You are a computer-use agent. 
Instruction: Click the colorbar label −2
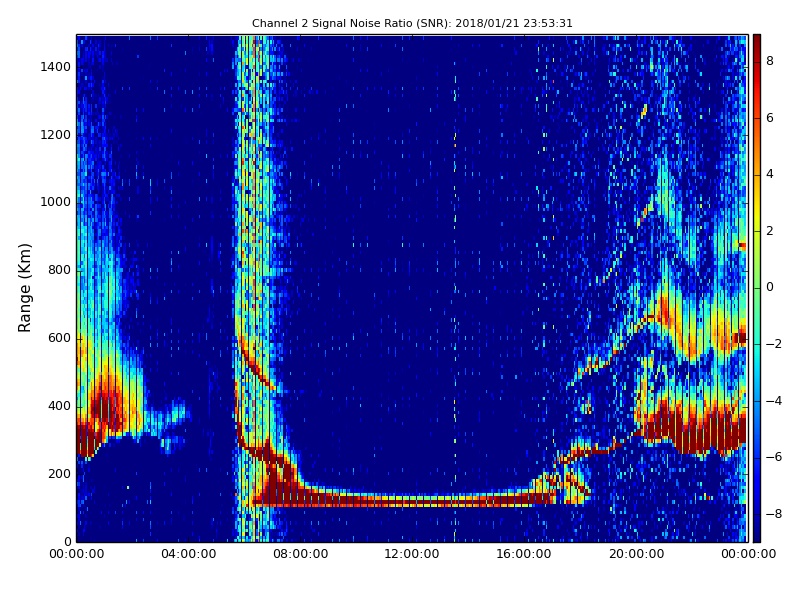773,344
